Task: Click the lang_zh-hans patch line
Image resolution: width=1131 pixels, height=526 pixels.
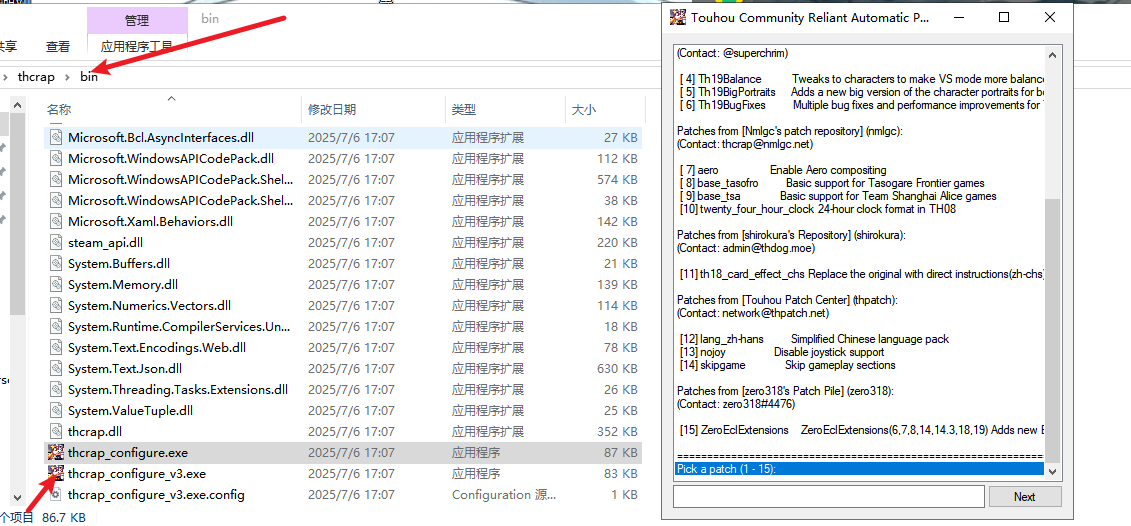Action: 814,338
